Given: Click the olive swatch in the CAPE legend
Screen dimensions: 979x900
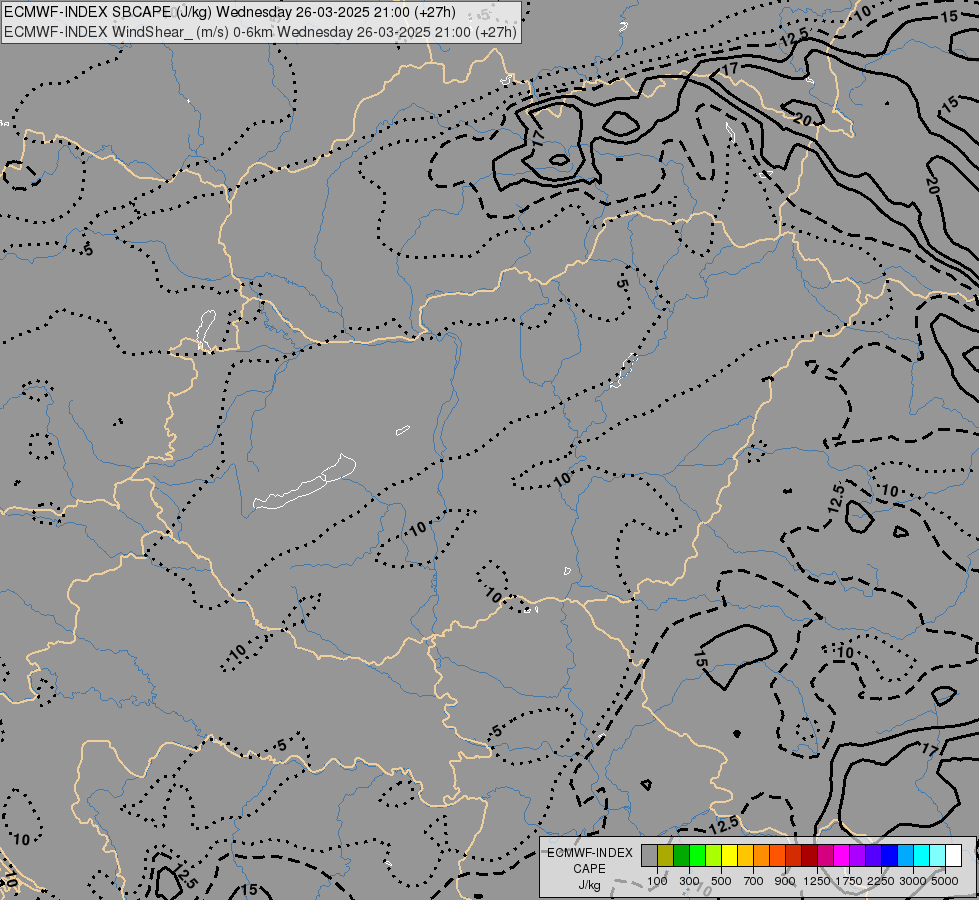Looking at the screenshot, I should coord(666,855).
